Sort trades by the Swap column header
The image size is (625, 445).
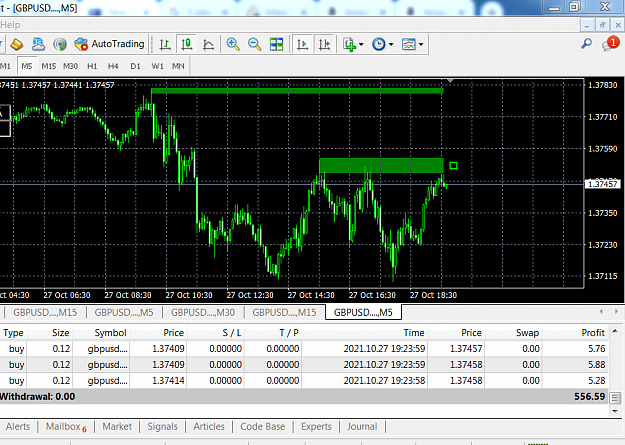514,333
